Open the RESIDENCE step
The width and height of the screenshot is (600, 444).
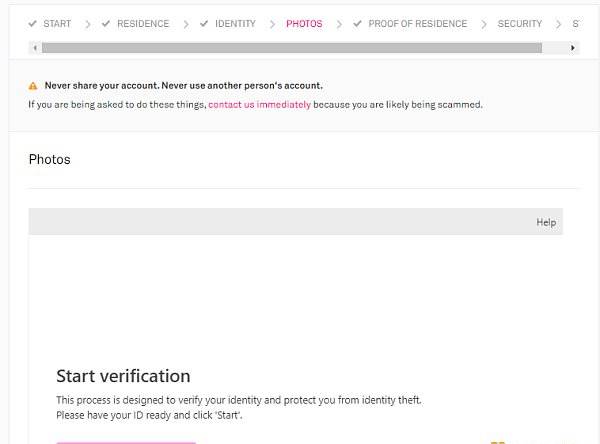point(143,24)
